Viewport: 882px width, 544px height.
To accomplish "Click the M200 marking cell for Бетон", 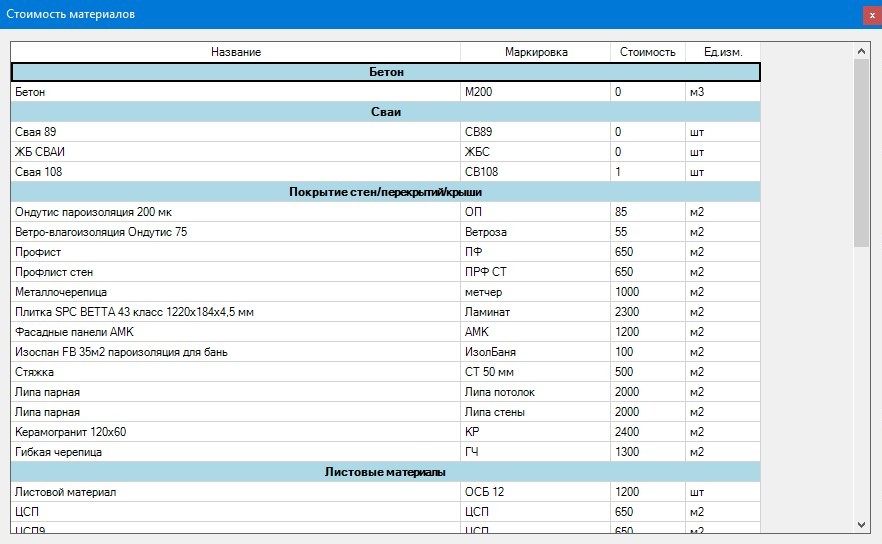I will 535,92.
